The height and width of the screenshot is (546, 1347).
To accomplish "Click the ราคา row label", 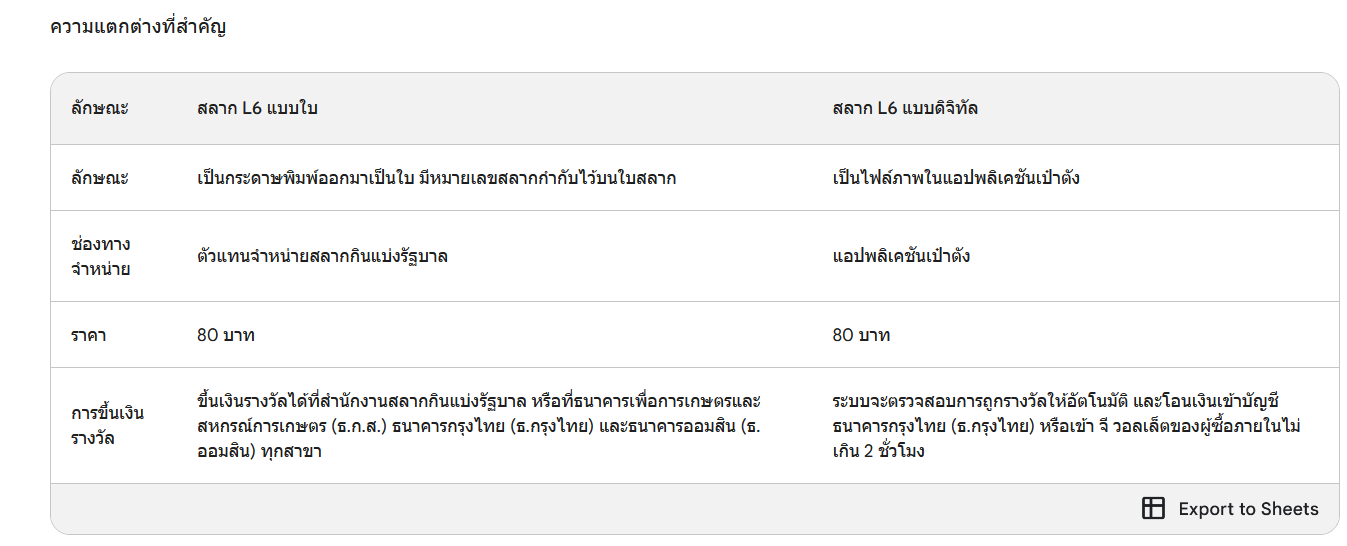I will [89, 335].
